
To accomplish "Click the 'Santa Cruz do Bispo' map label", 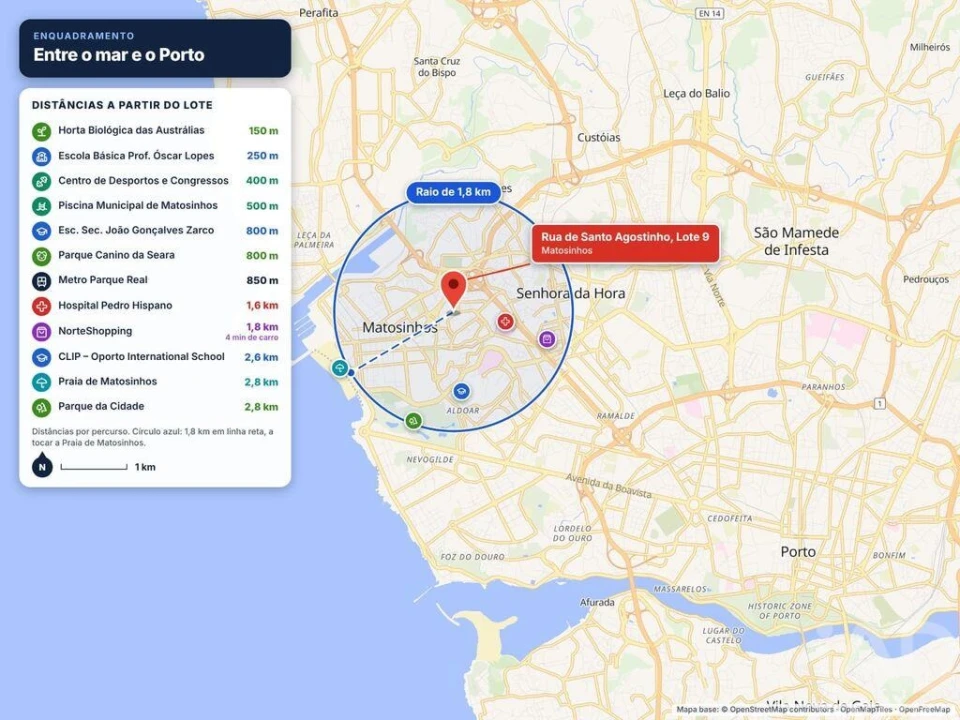I will click(437, 67).
